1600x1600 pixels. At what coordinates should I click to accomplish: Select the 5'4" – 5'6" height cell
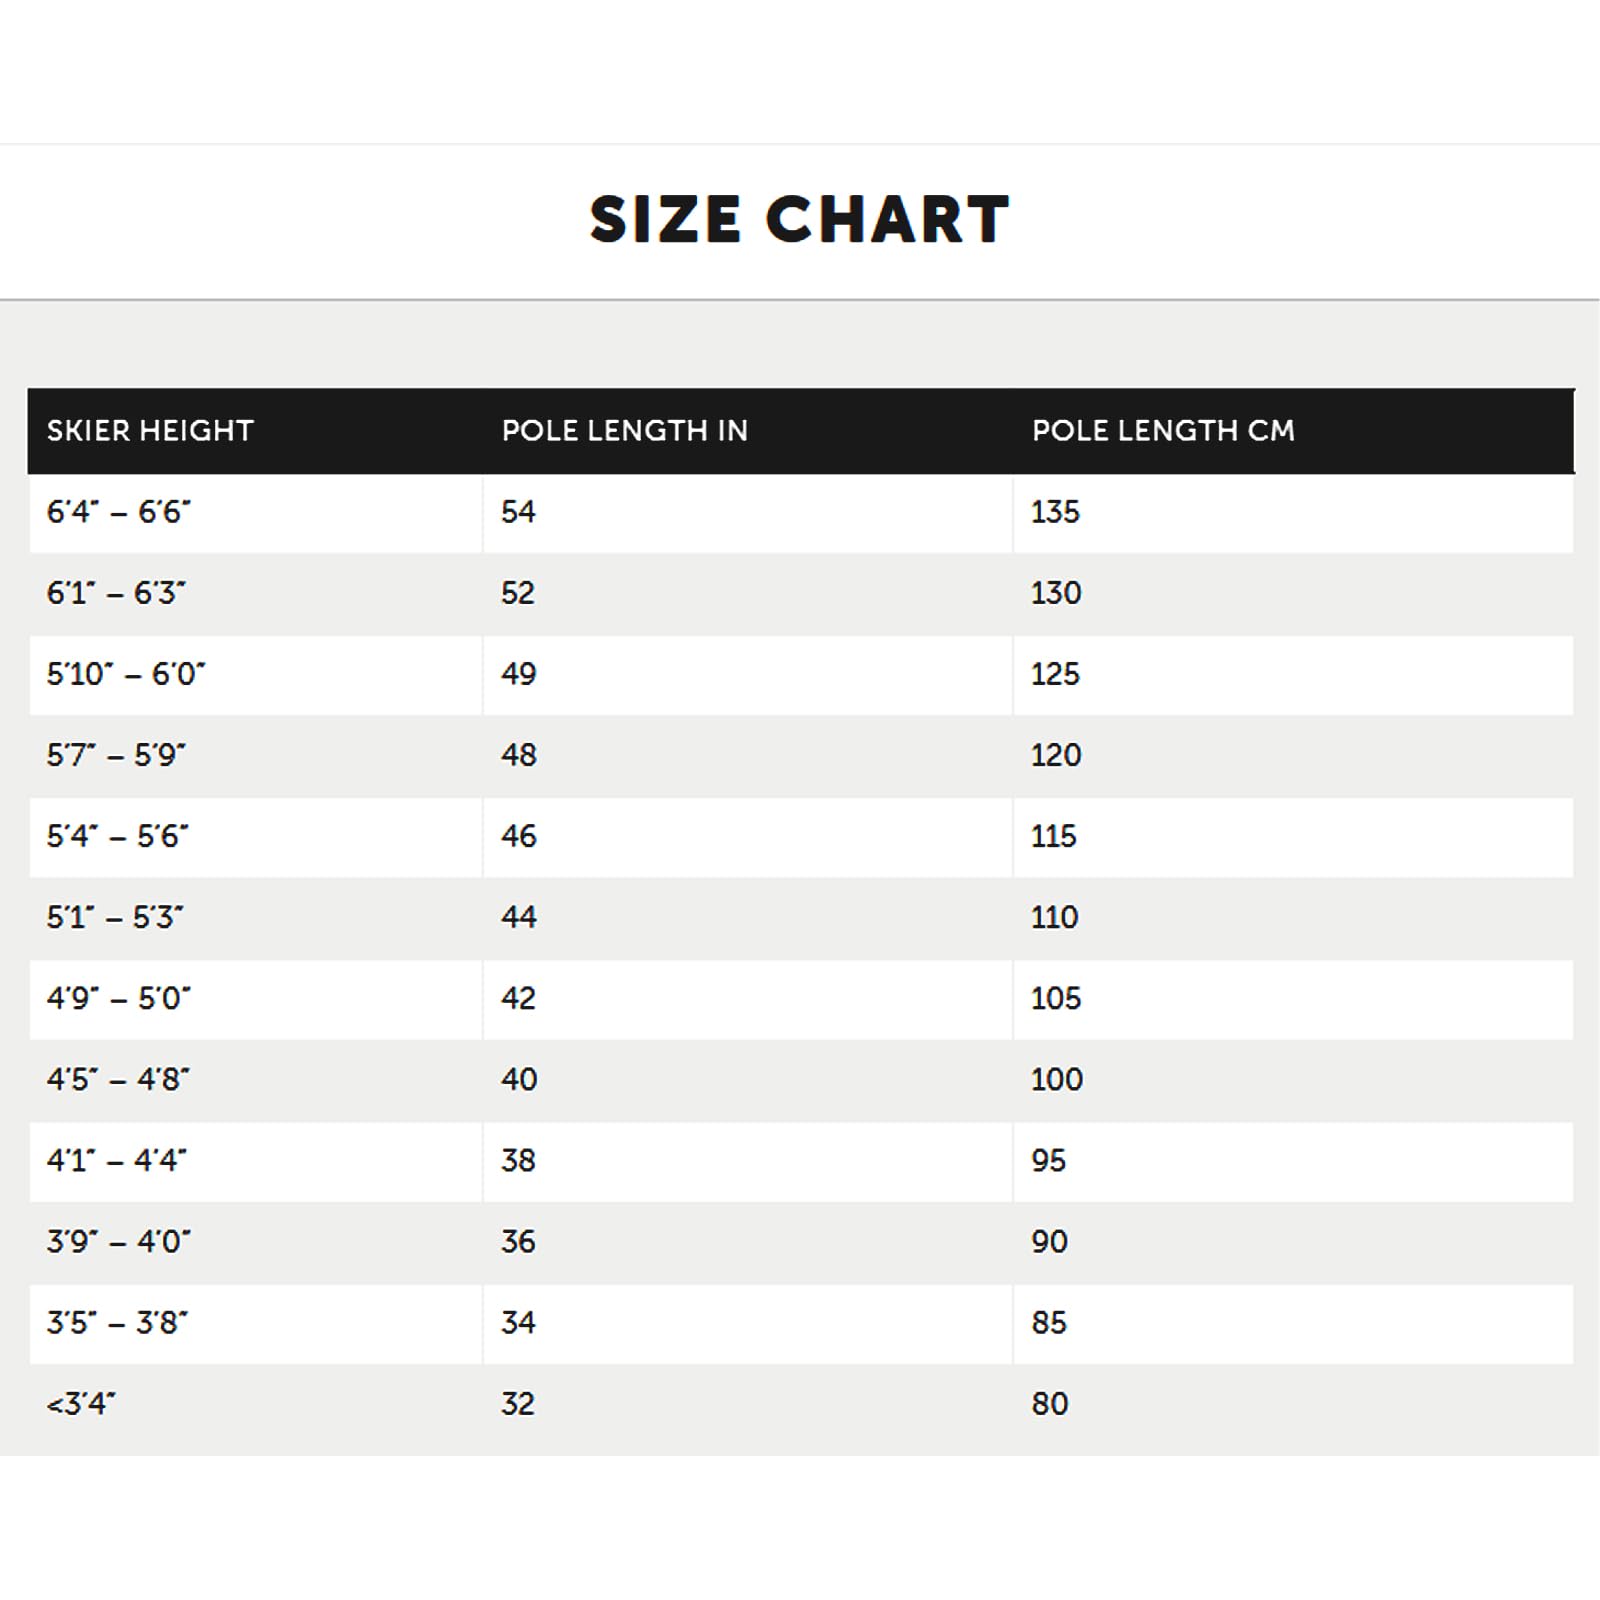(x=255, y=837)
